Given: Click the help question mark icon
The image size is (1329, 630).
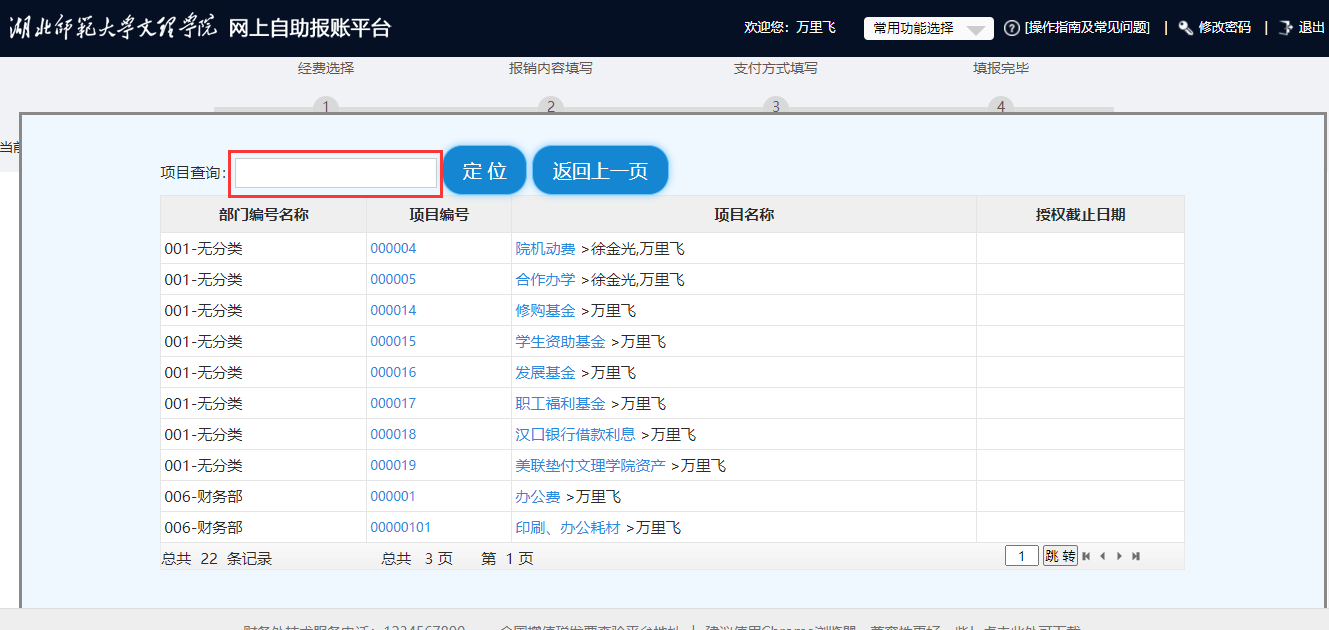Looking at the screenshot, I should 1011,28.
